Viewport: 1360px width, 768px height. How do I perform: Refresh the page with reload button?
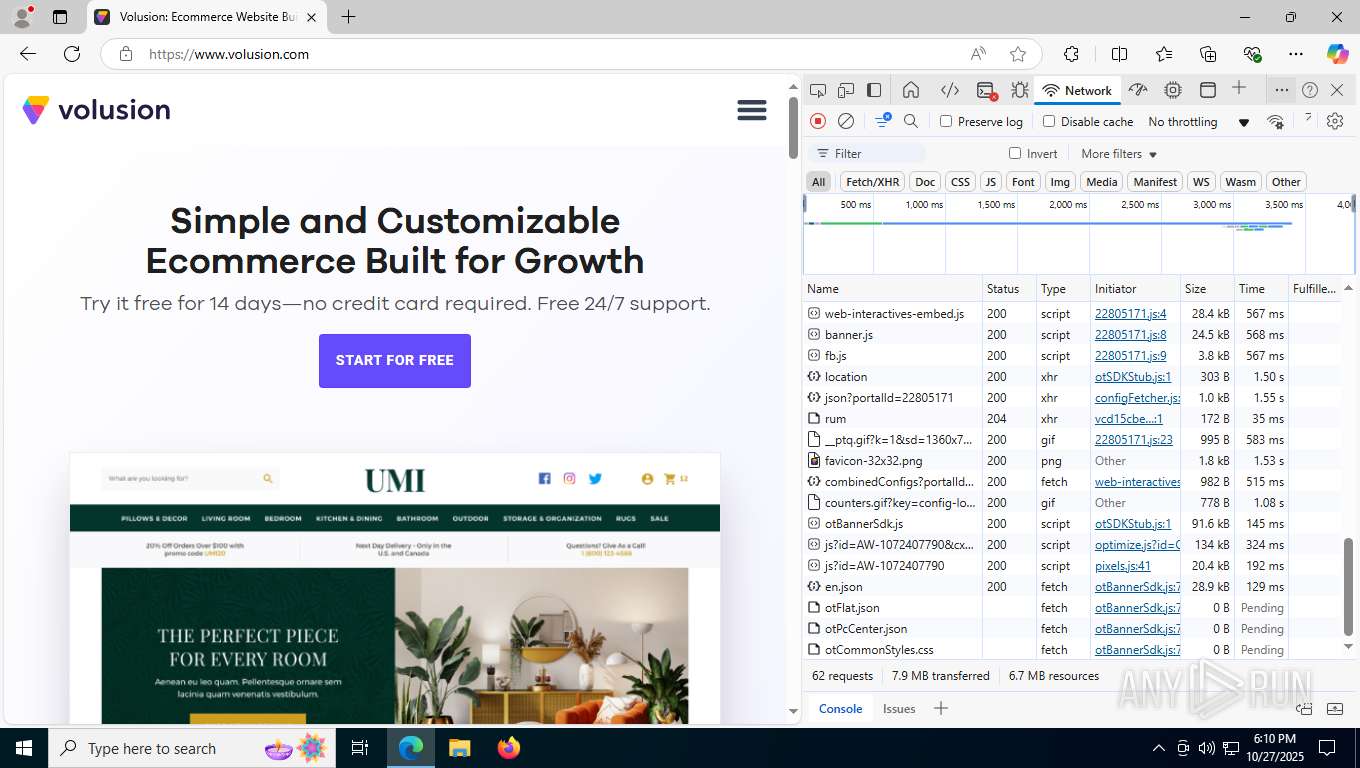[x=72, y=54]
